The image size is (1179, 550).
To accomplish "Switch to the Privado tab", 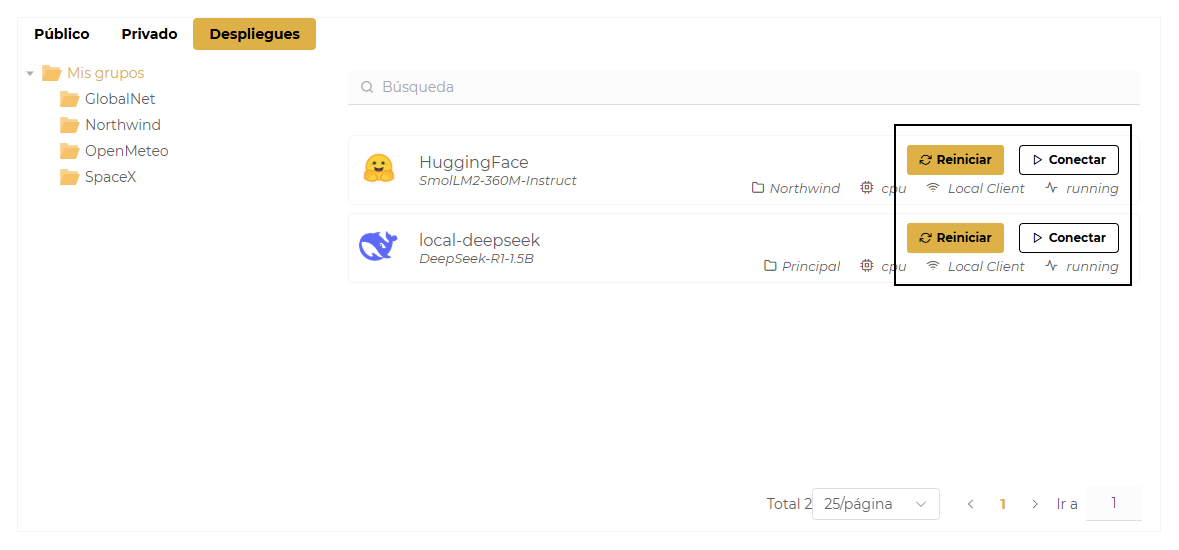I will [x=149, y=34].
